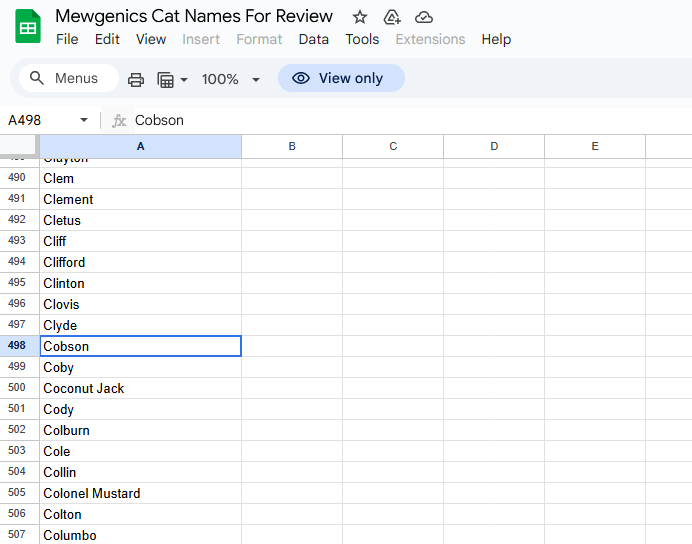Click the document title Mewgenics Cat Names
Screen dimensions: 692x544
coord(194,16)
